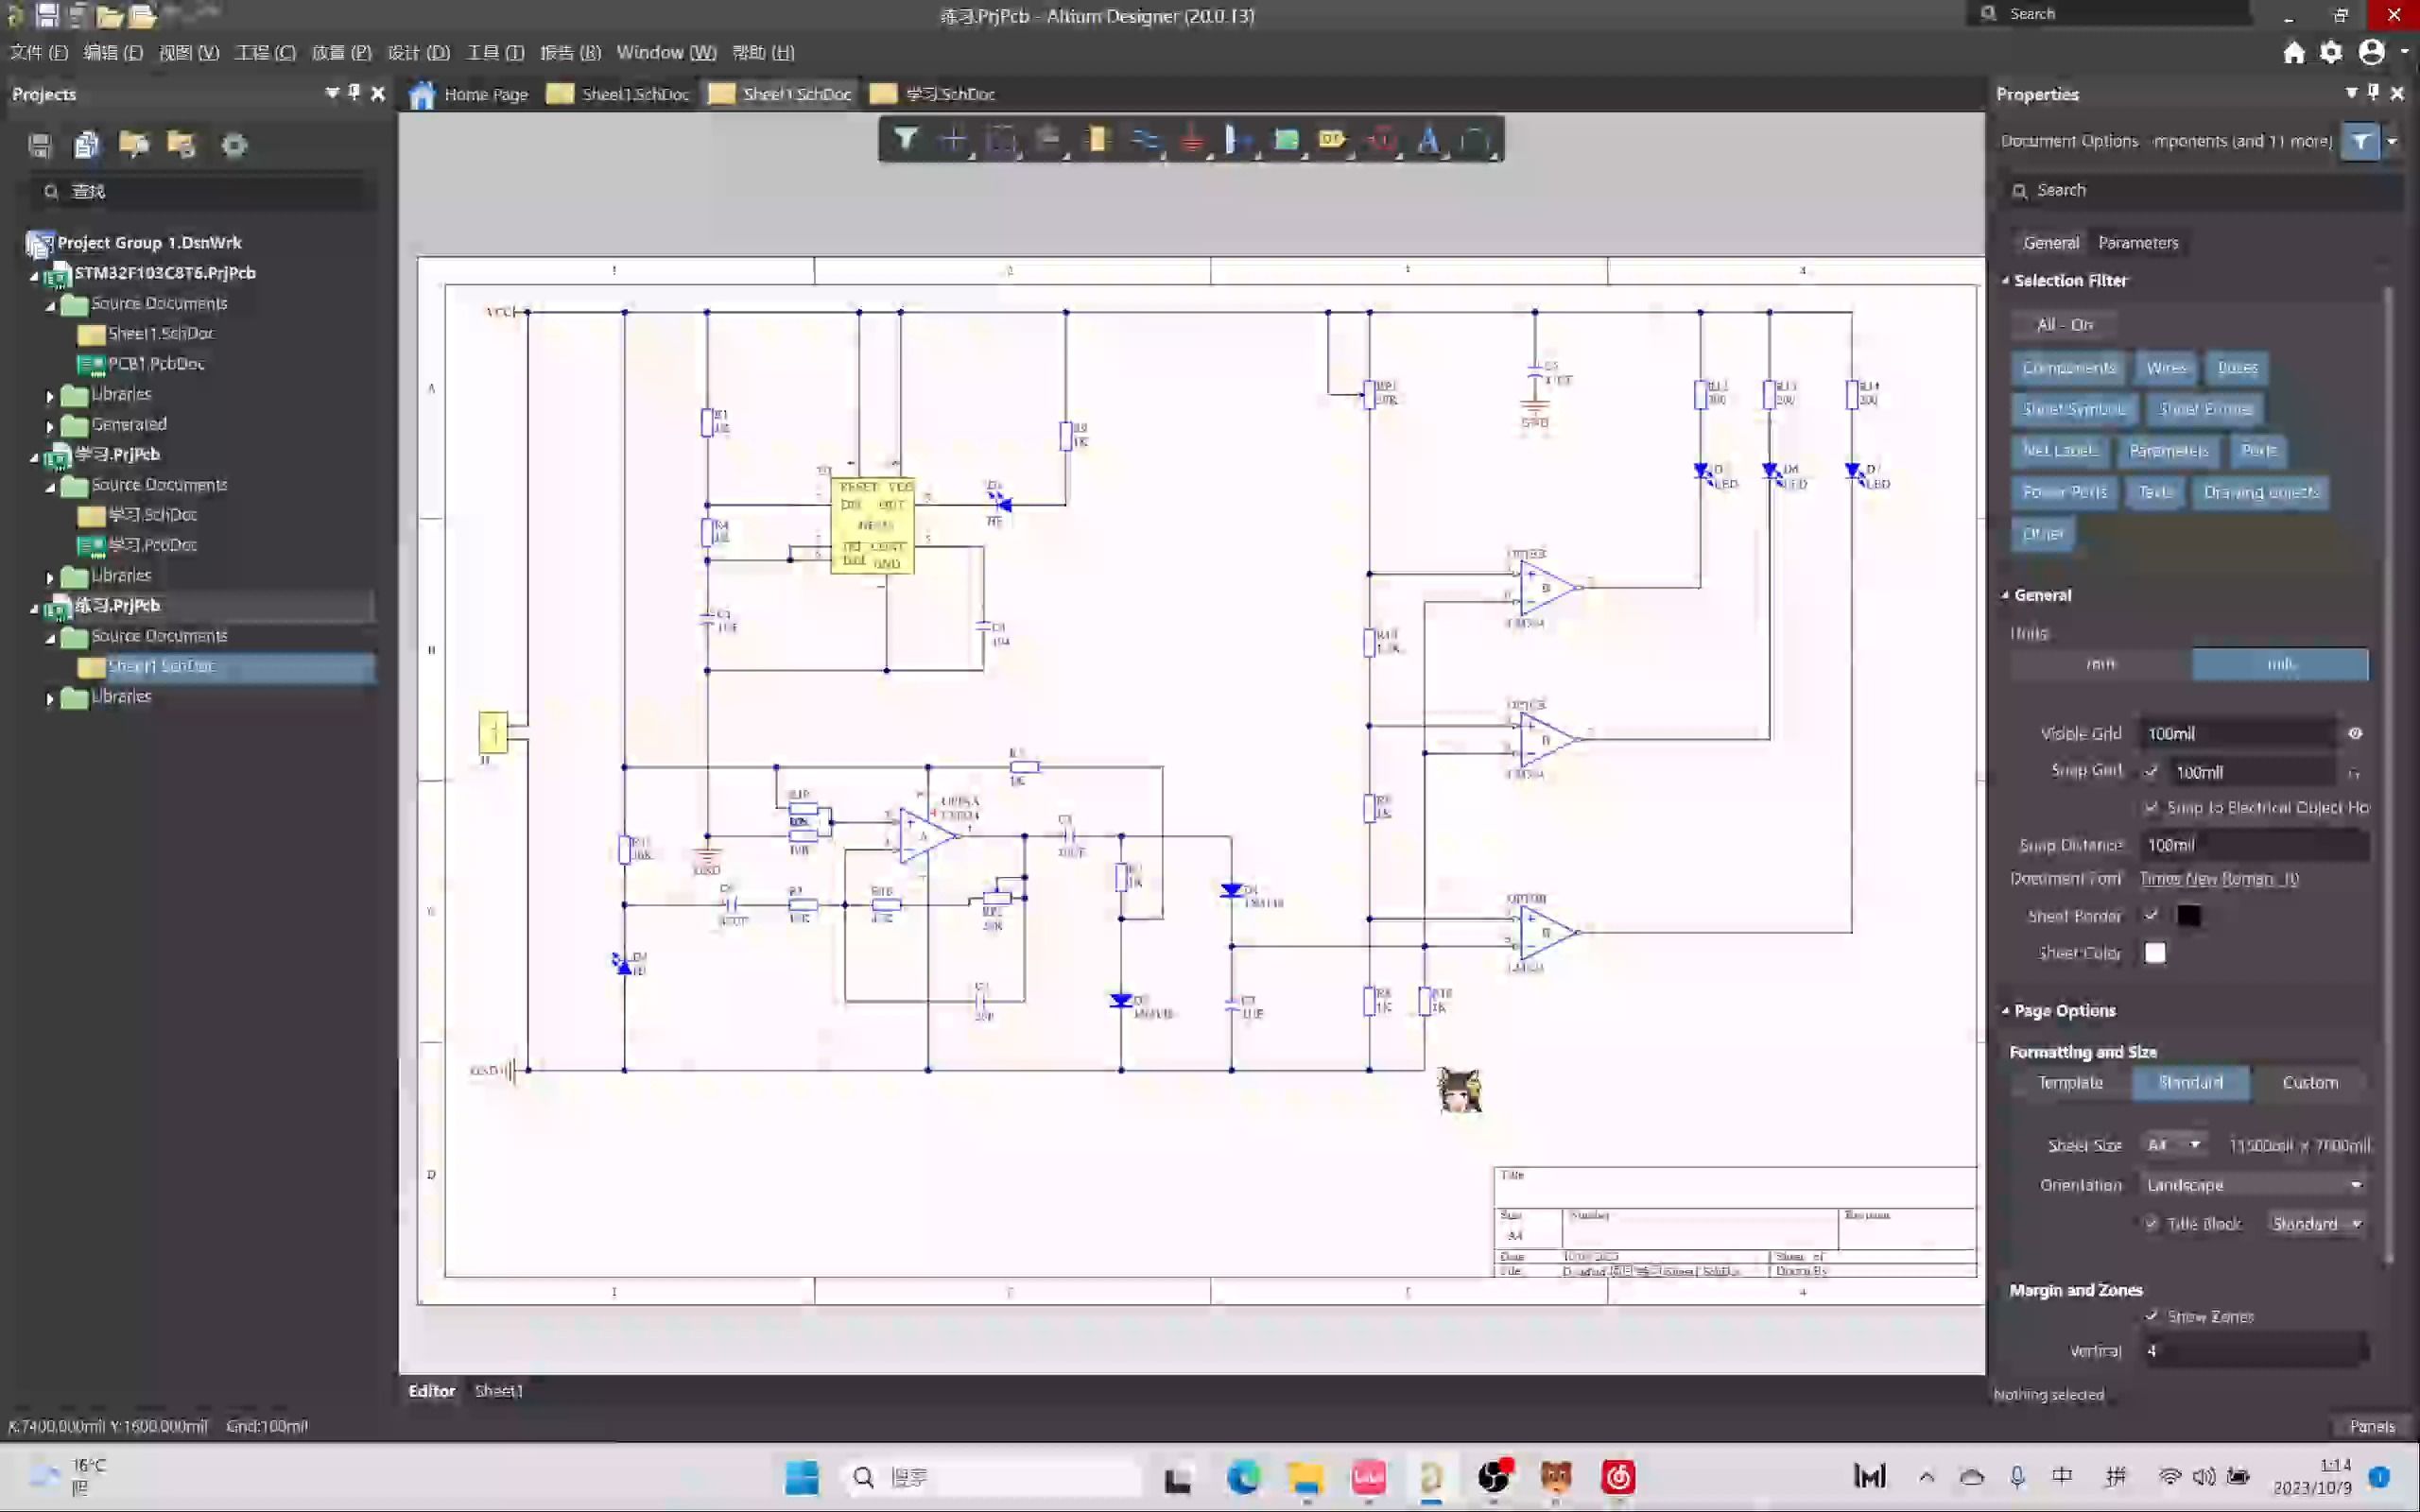Click the Save icon in the title bar

[x=47, y=15]
